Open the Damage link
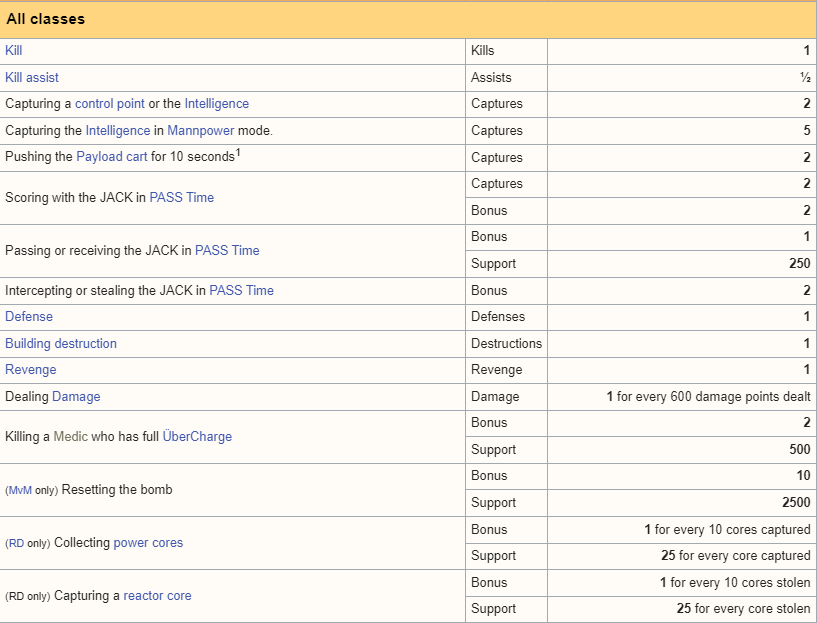This screenshot has height=623, width=817. (76, 397)
